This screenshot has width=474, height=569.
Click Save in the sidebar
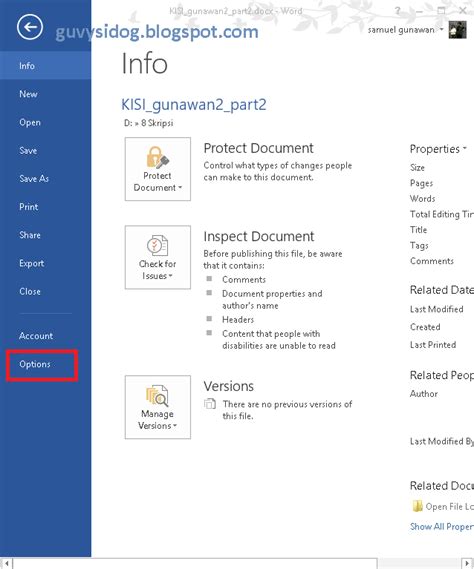coord(45,151)
